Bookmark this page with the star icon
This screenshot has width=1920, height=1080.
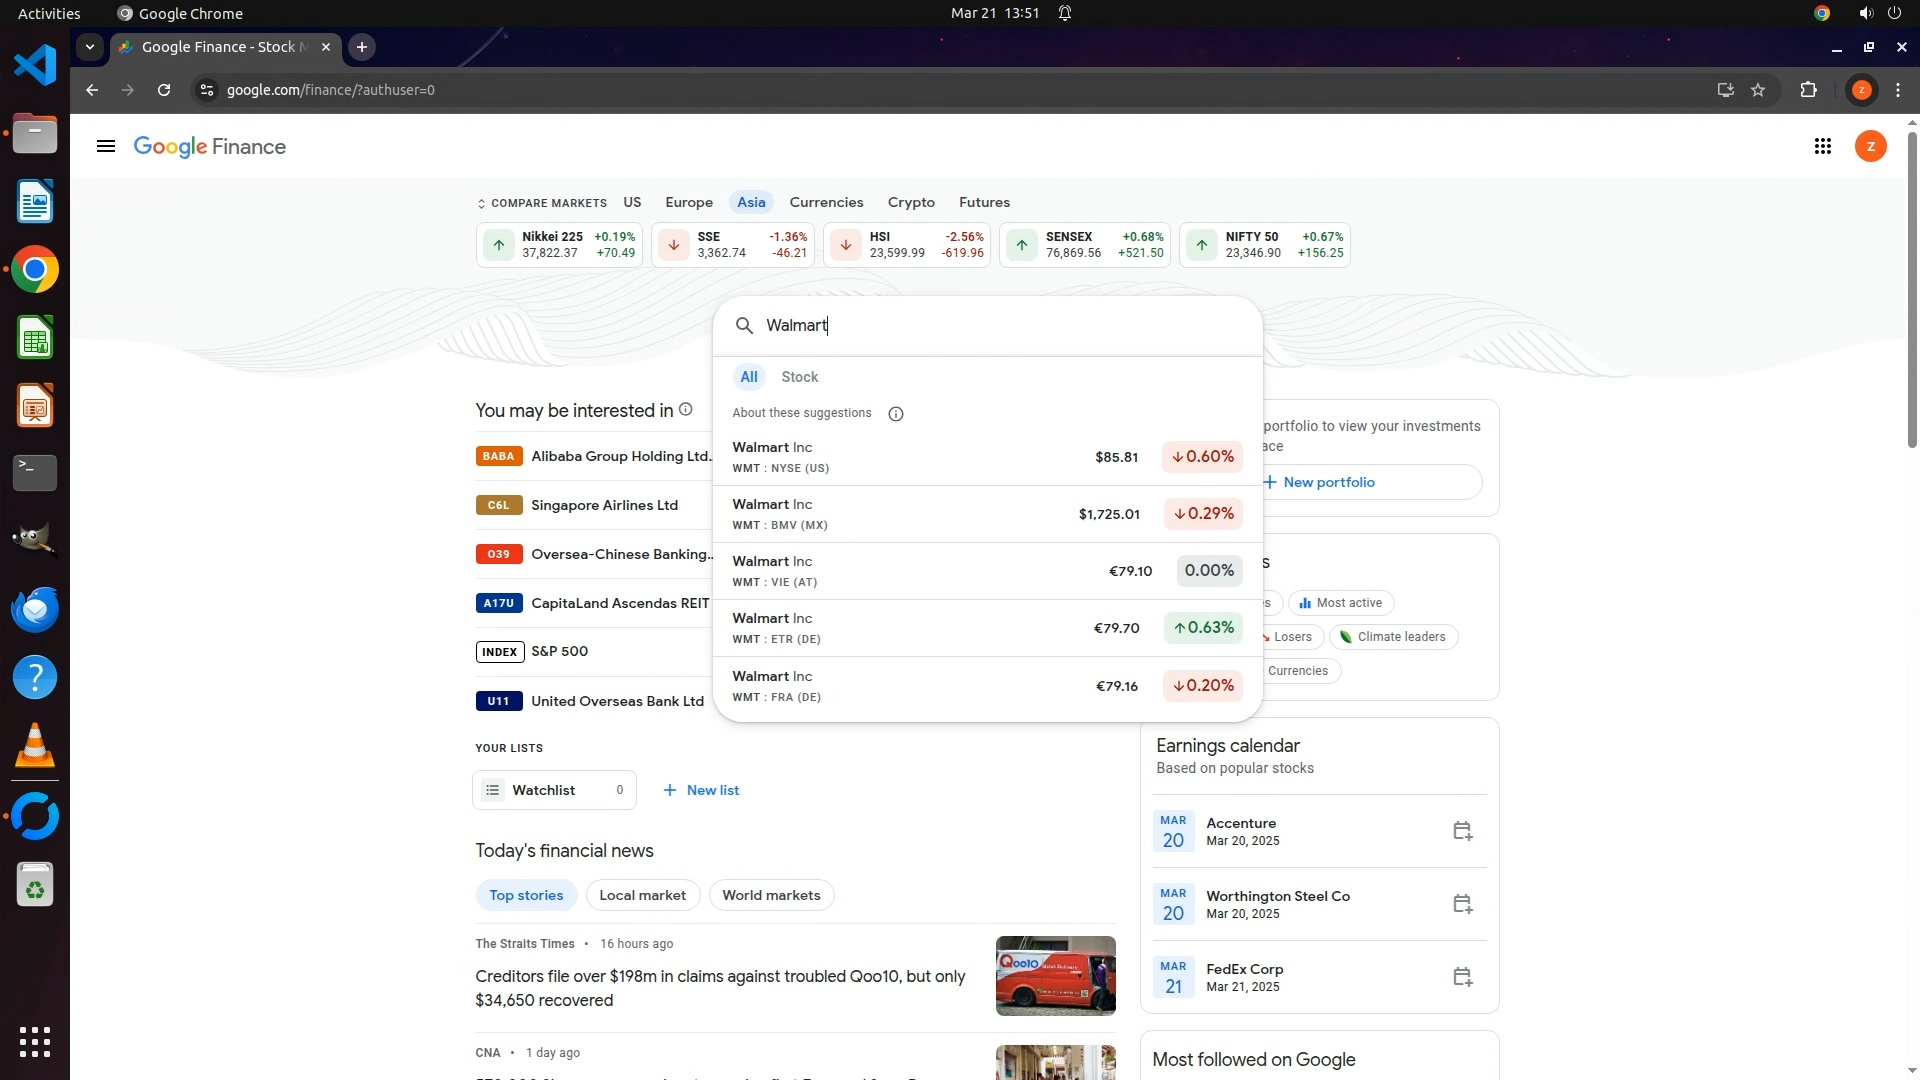tap(1758, 90)
